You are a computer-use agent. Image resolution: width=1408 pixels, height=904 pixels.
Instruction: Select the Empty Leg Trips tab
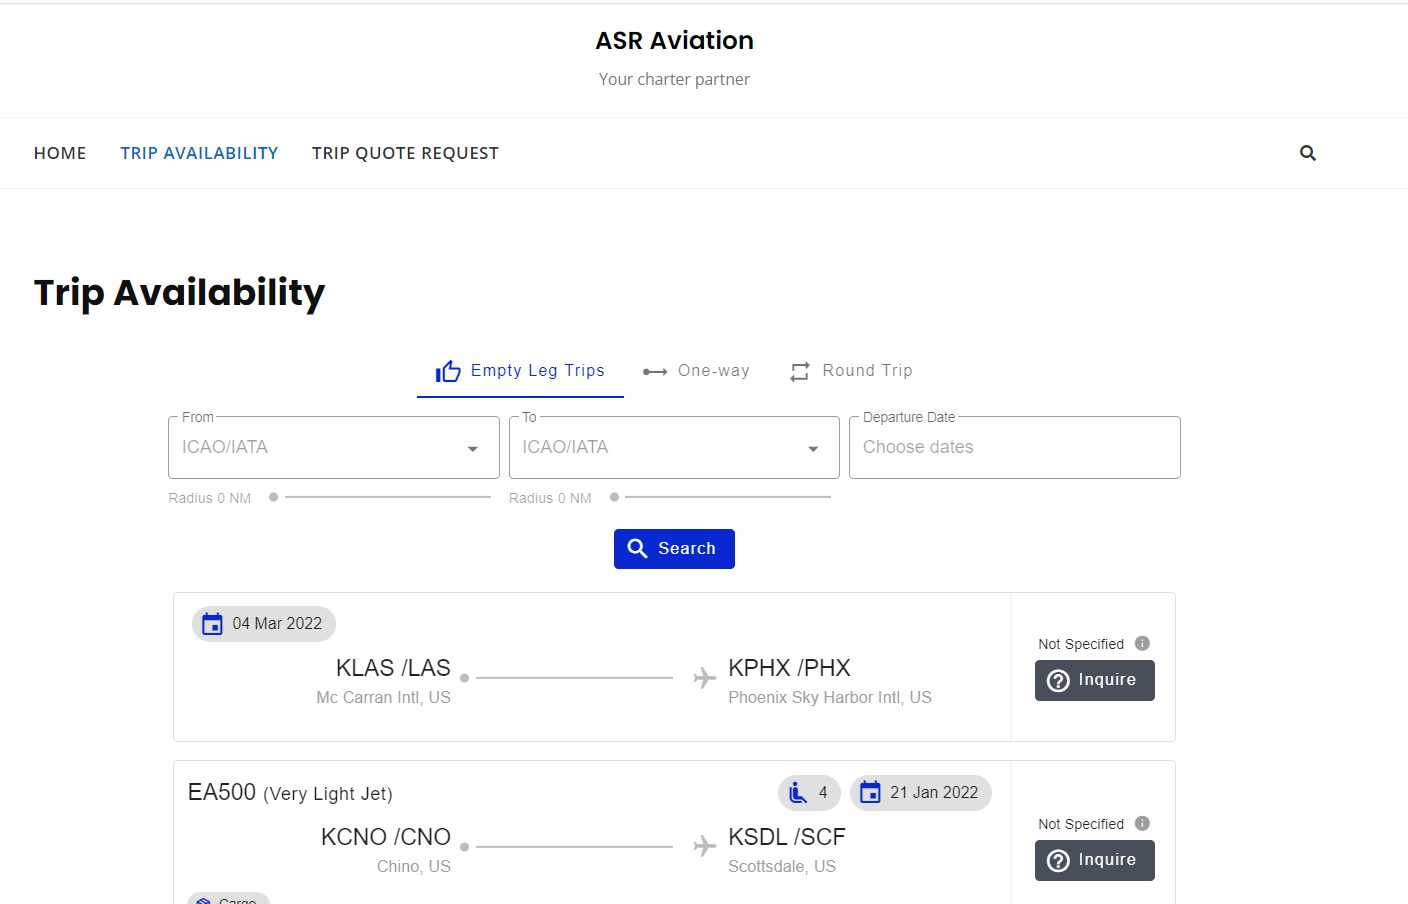point(520,371)
